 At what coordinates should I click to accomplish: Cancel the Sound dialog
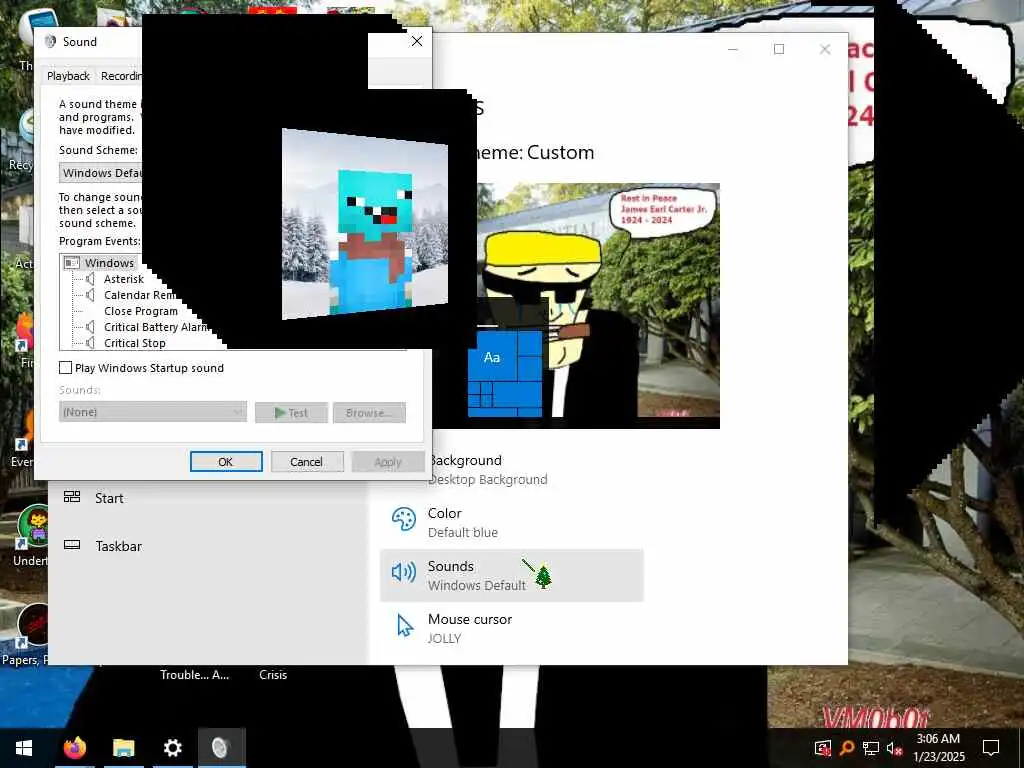click(307, 462)
